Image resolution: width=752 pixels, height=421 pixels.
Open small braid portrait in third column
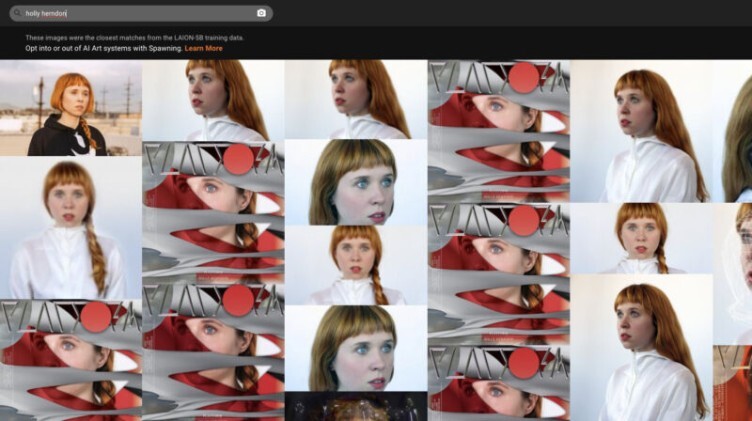click(x=356, y=265)
